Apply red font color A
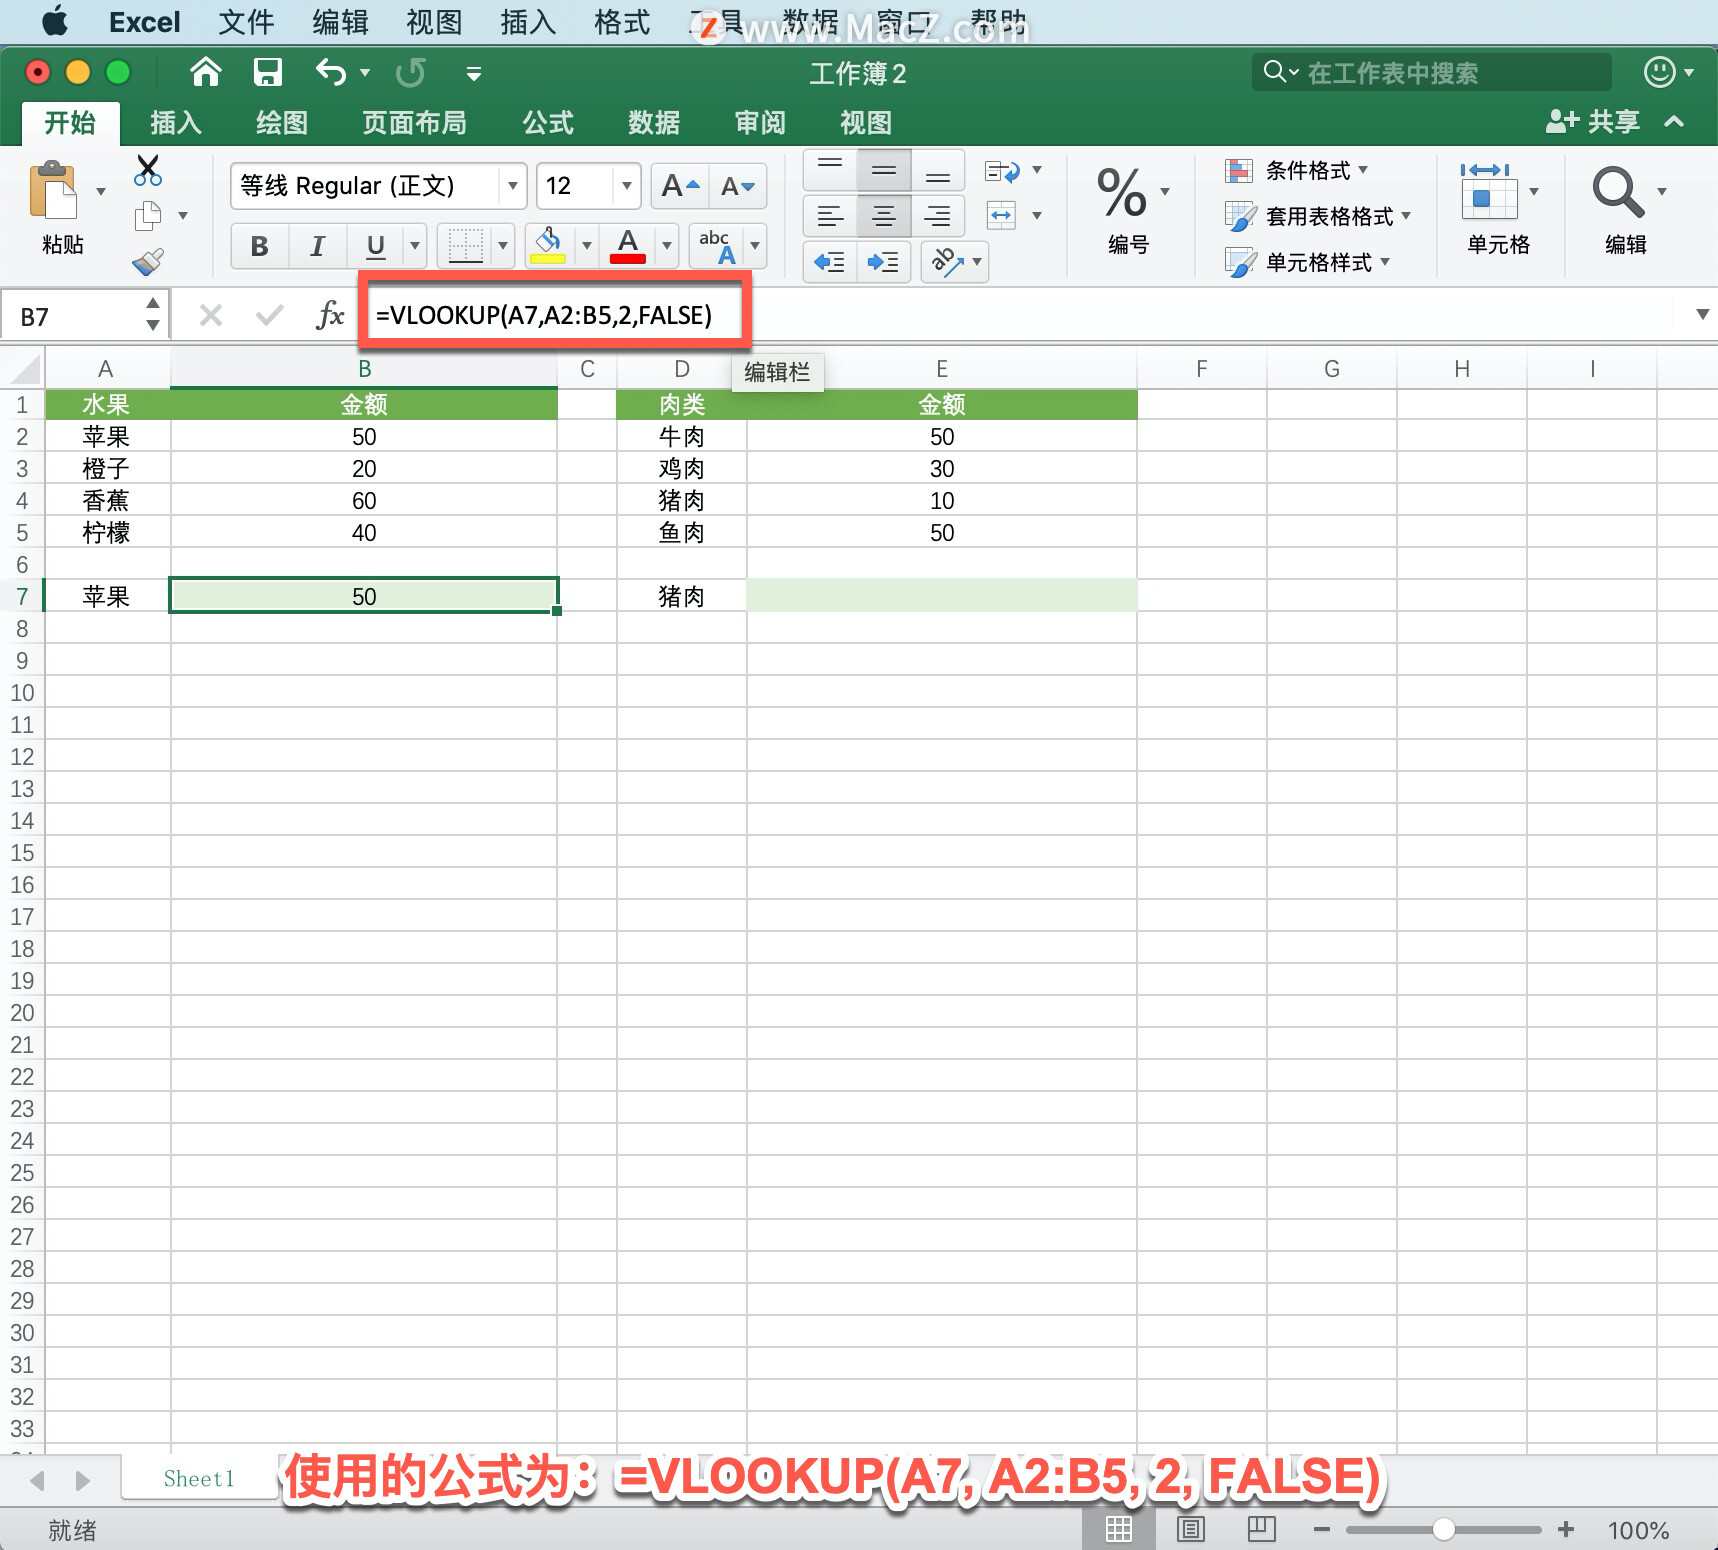Image resolution: width=1718 pixels, height=1550 pixels. (x=628, y=245)
